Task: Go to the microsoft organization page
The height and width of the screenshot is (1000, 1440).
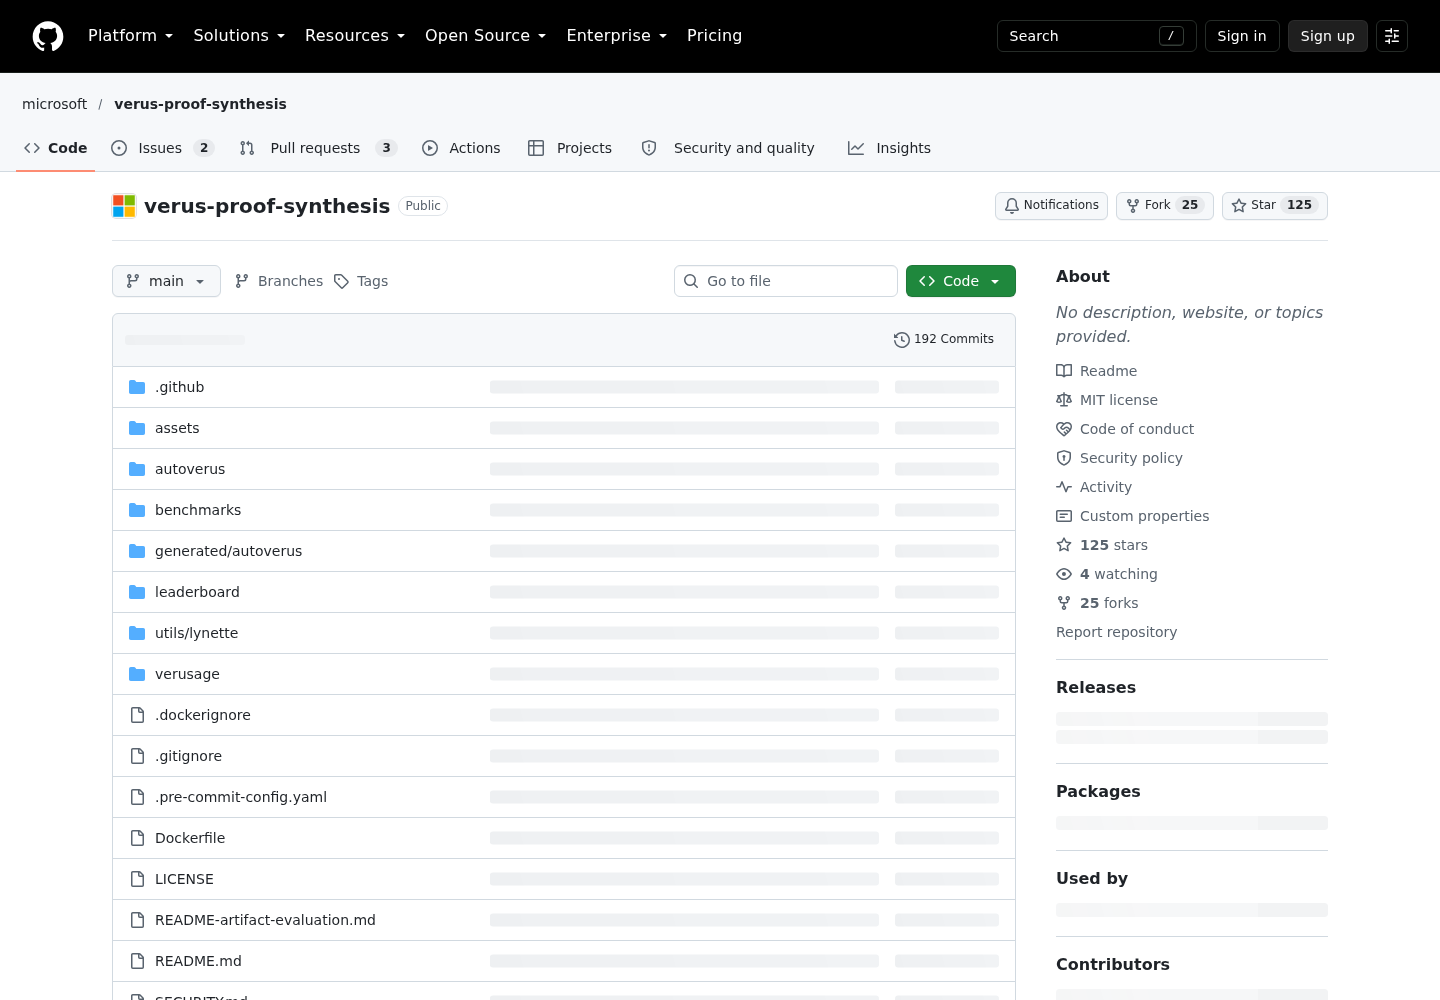Action: point(55,104)
